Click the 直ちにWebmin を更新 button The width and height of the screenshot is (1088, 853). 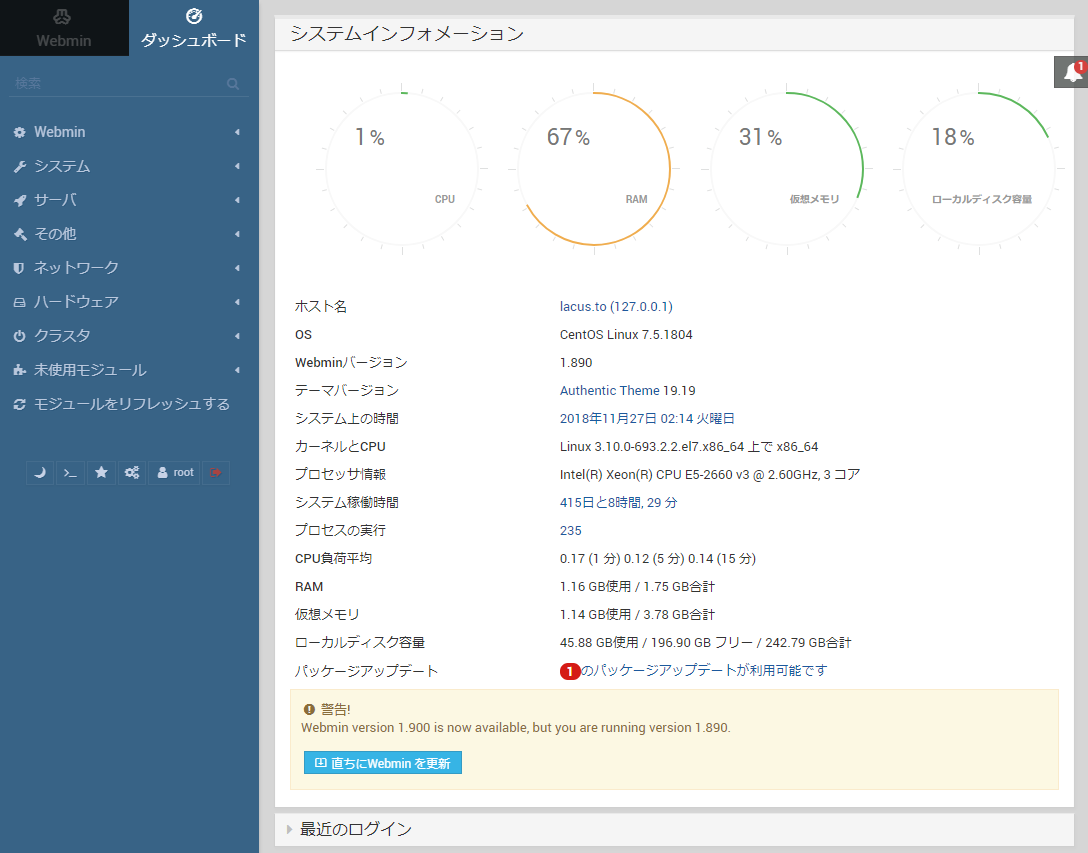[382, 763]
